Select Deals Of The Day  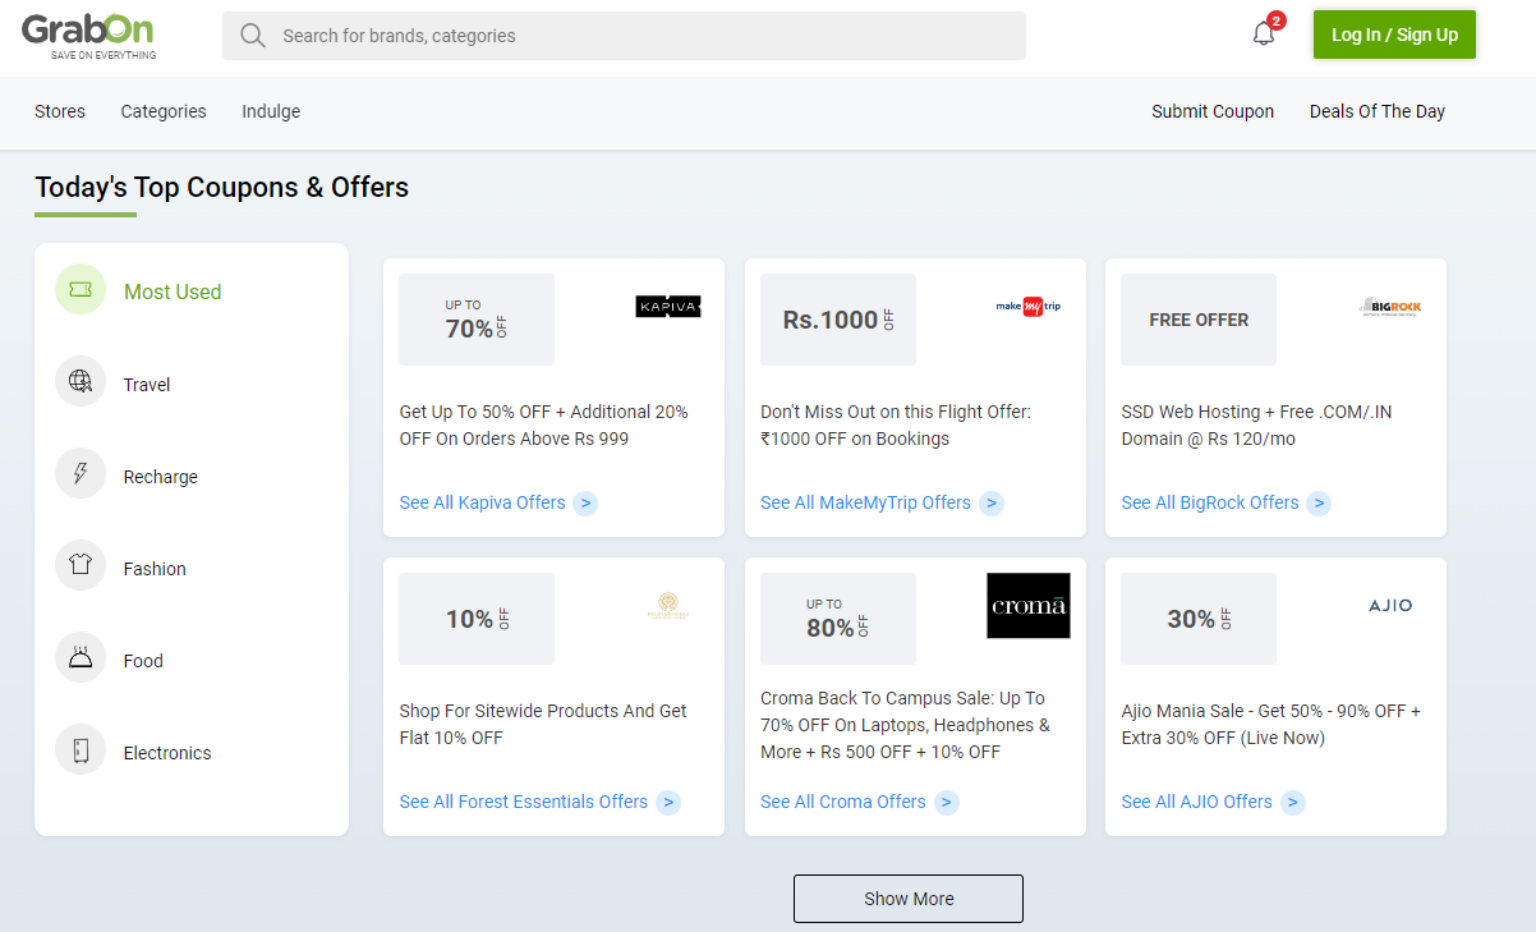pyautogui.click(x=1377, y=111)
